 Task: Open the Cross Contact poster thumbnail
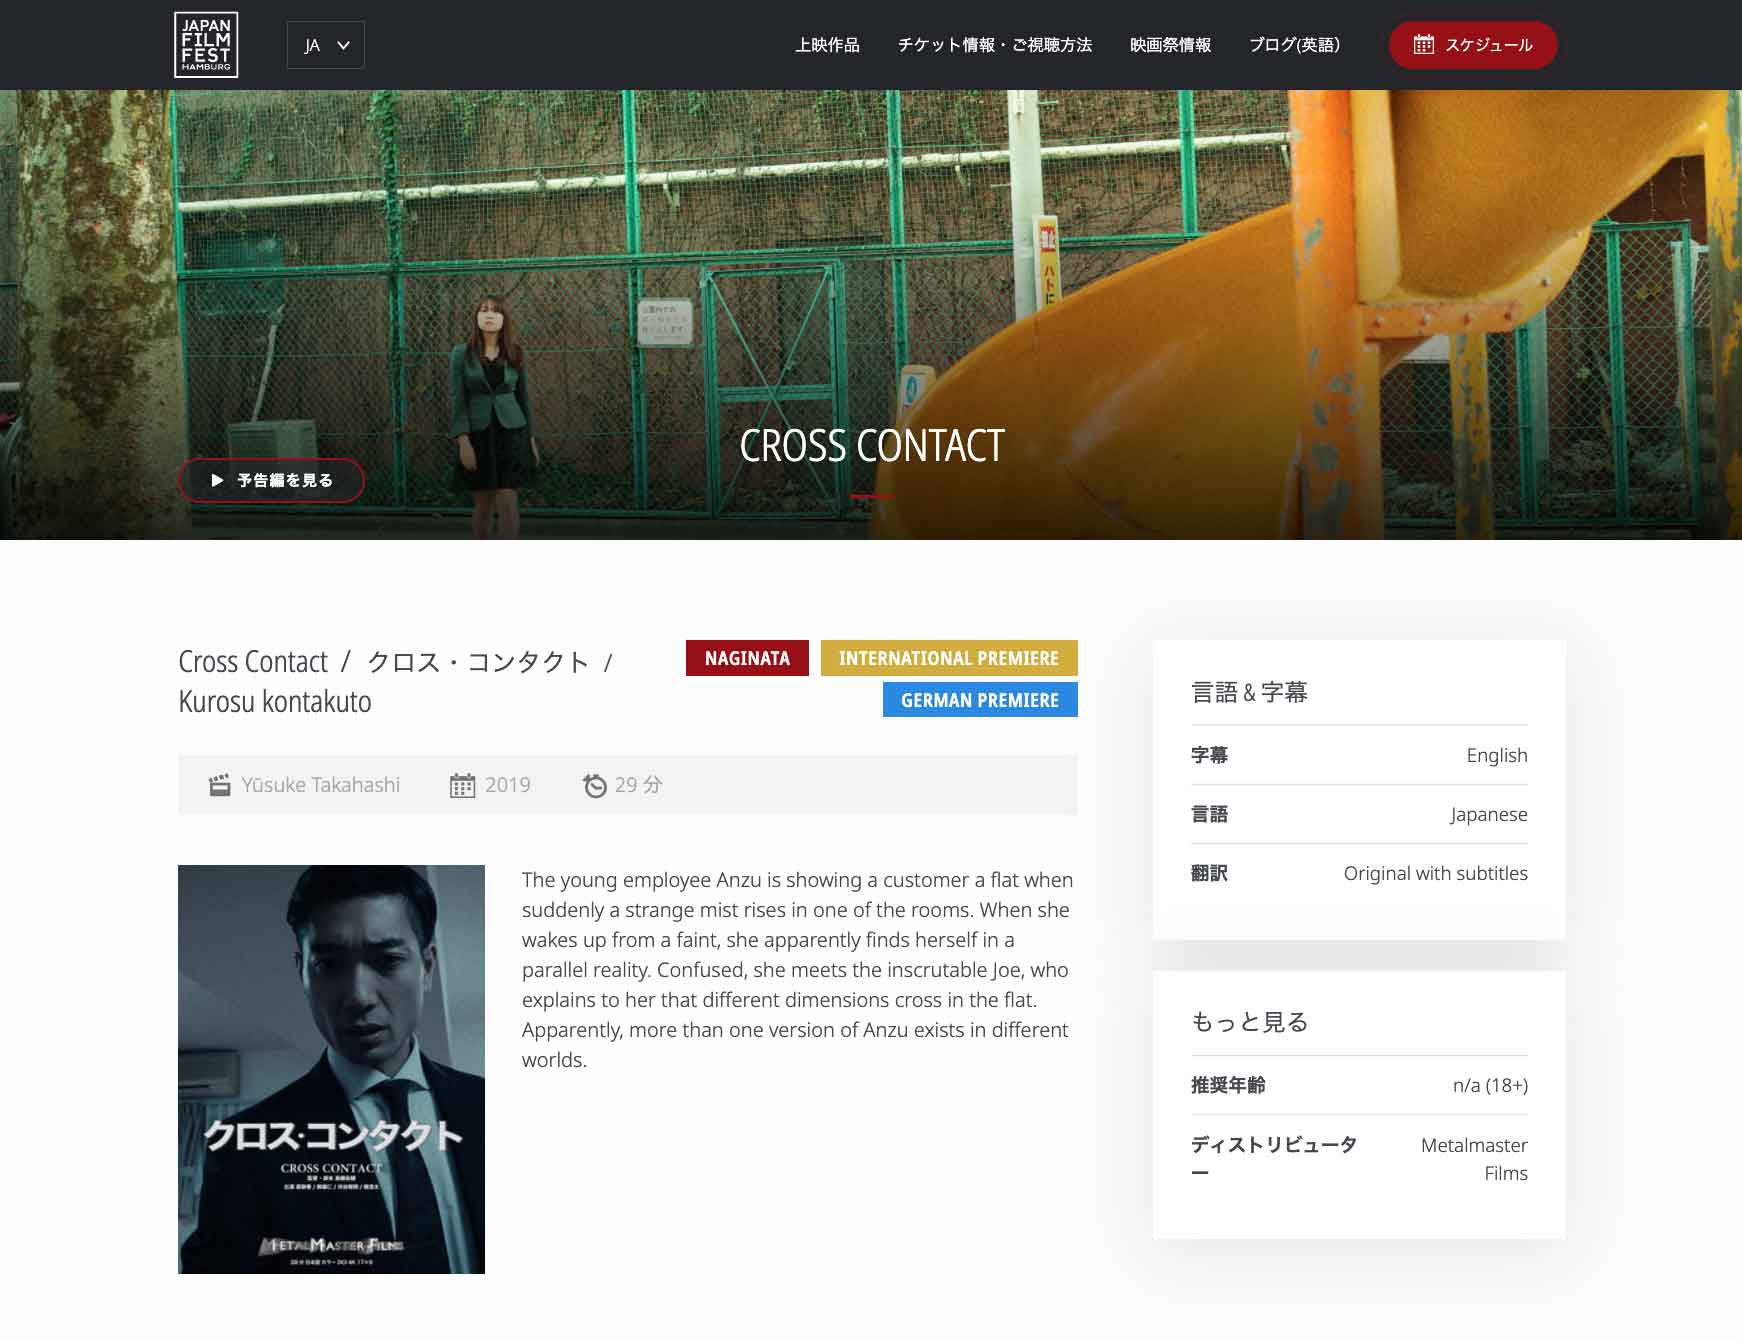tap(331, 1068)
